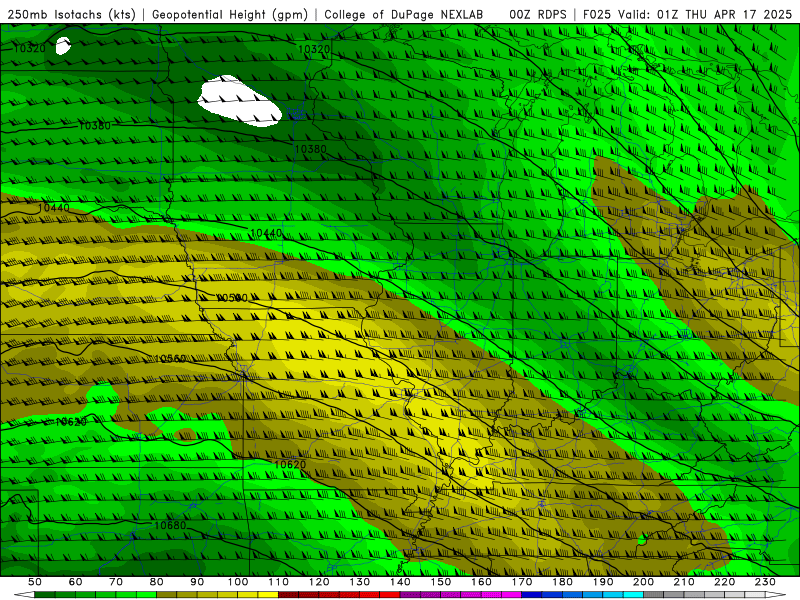
Task: Click the colorbar value 180
Action: pos(562,582)
